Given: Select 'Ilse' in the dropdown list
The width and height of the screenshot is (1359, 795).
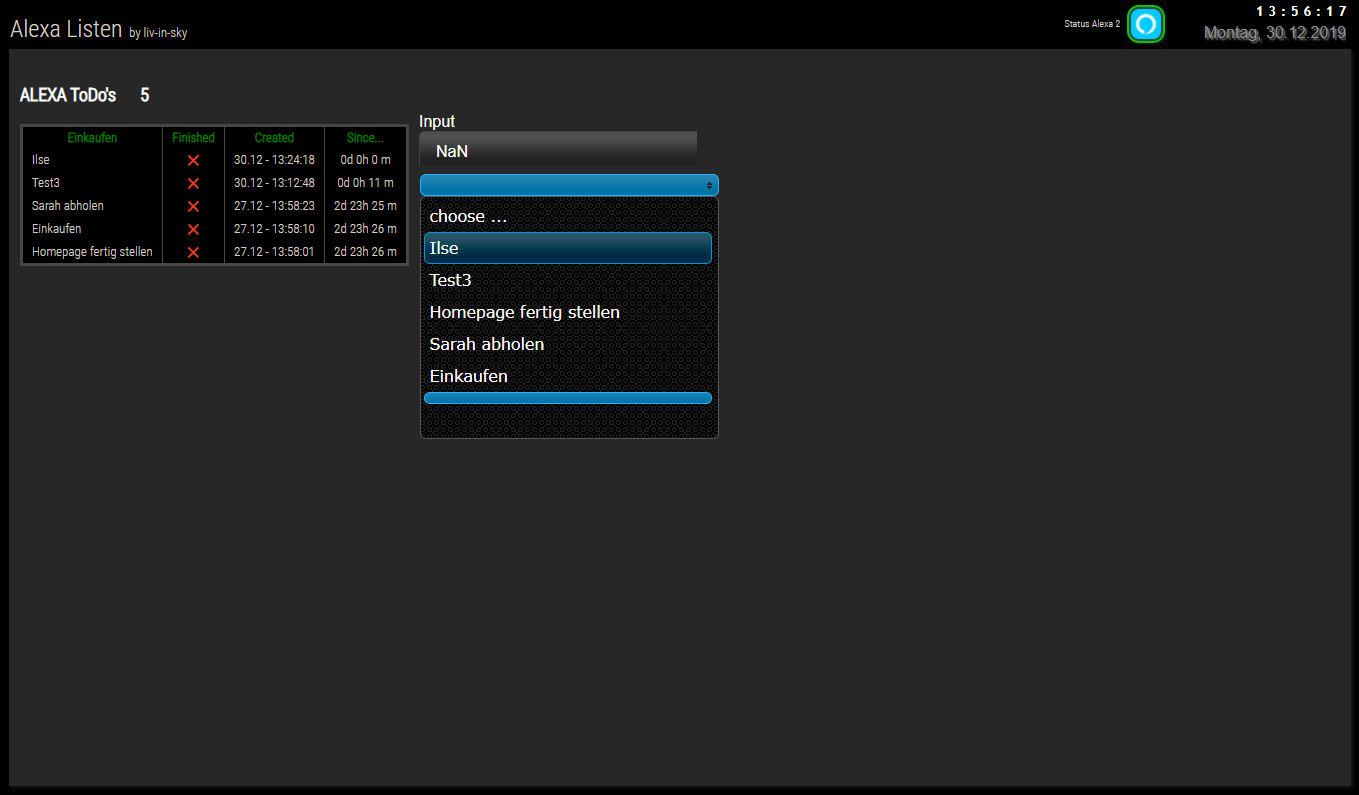Looking at the screenshot, I should click(x=568, y=248).
